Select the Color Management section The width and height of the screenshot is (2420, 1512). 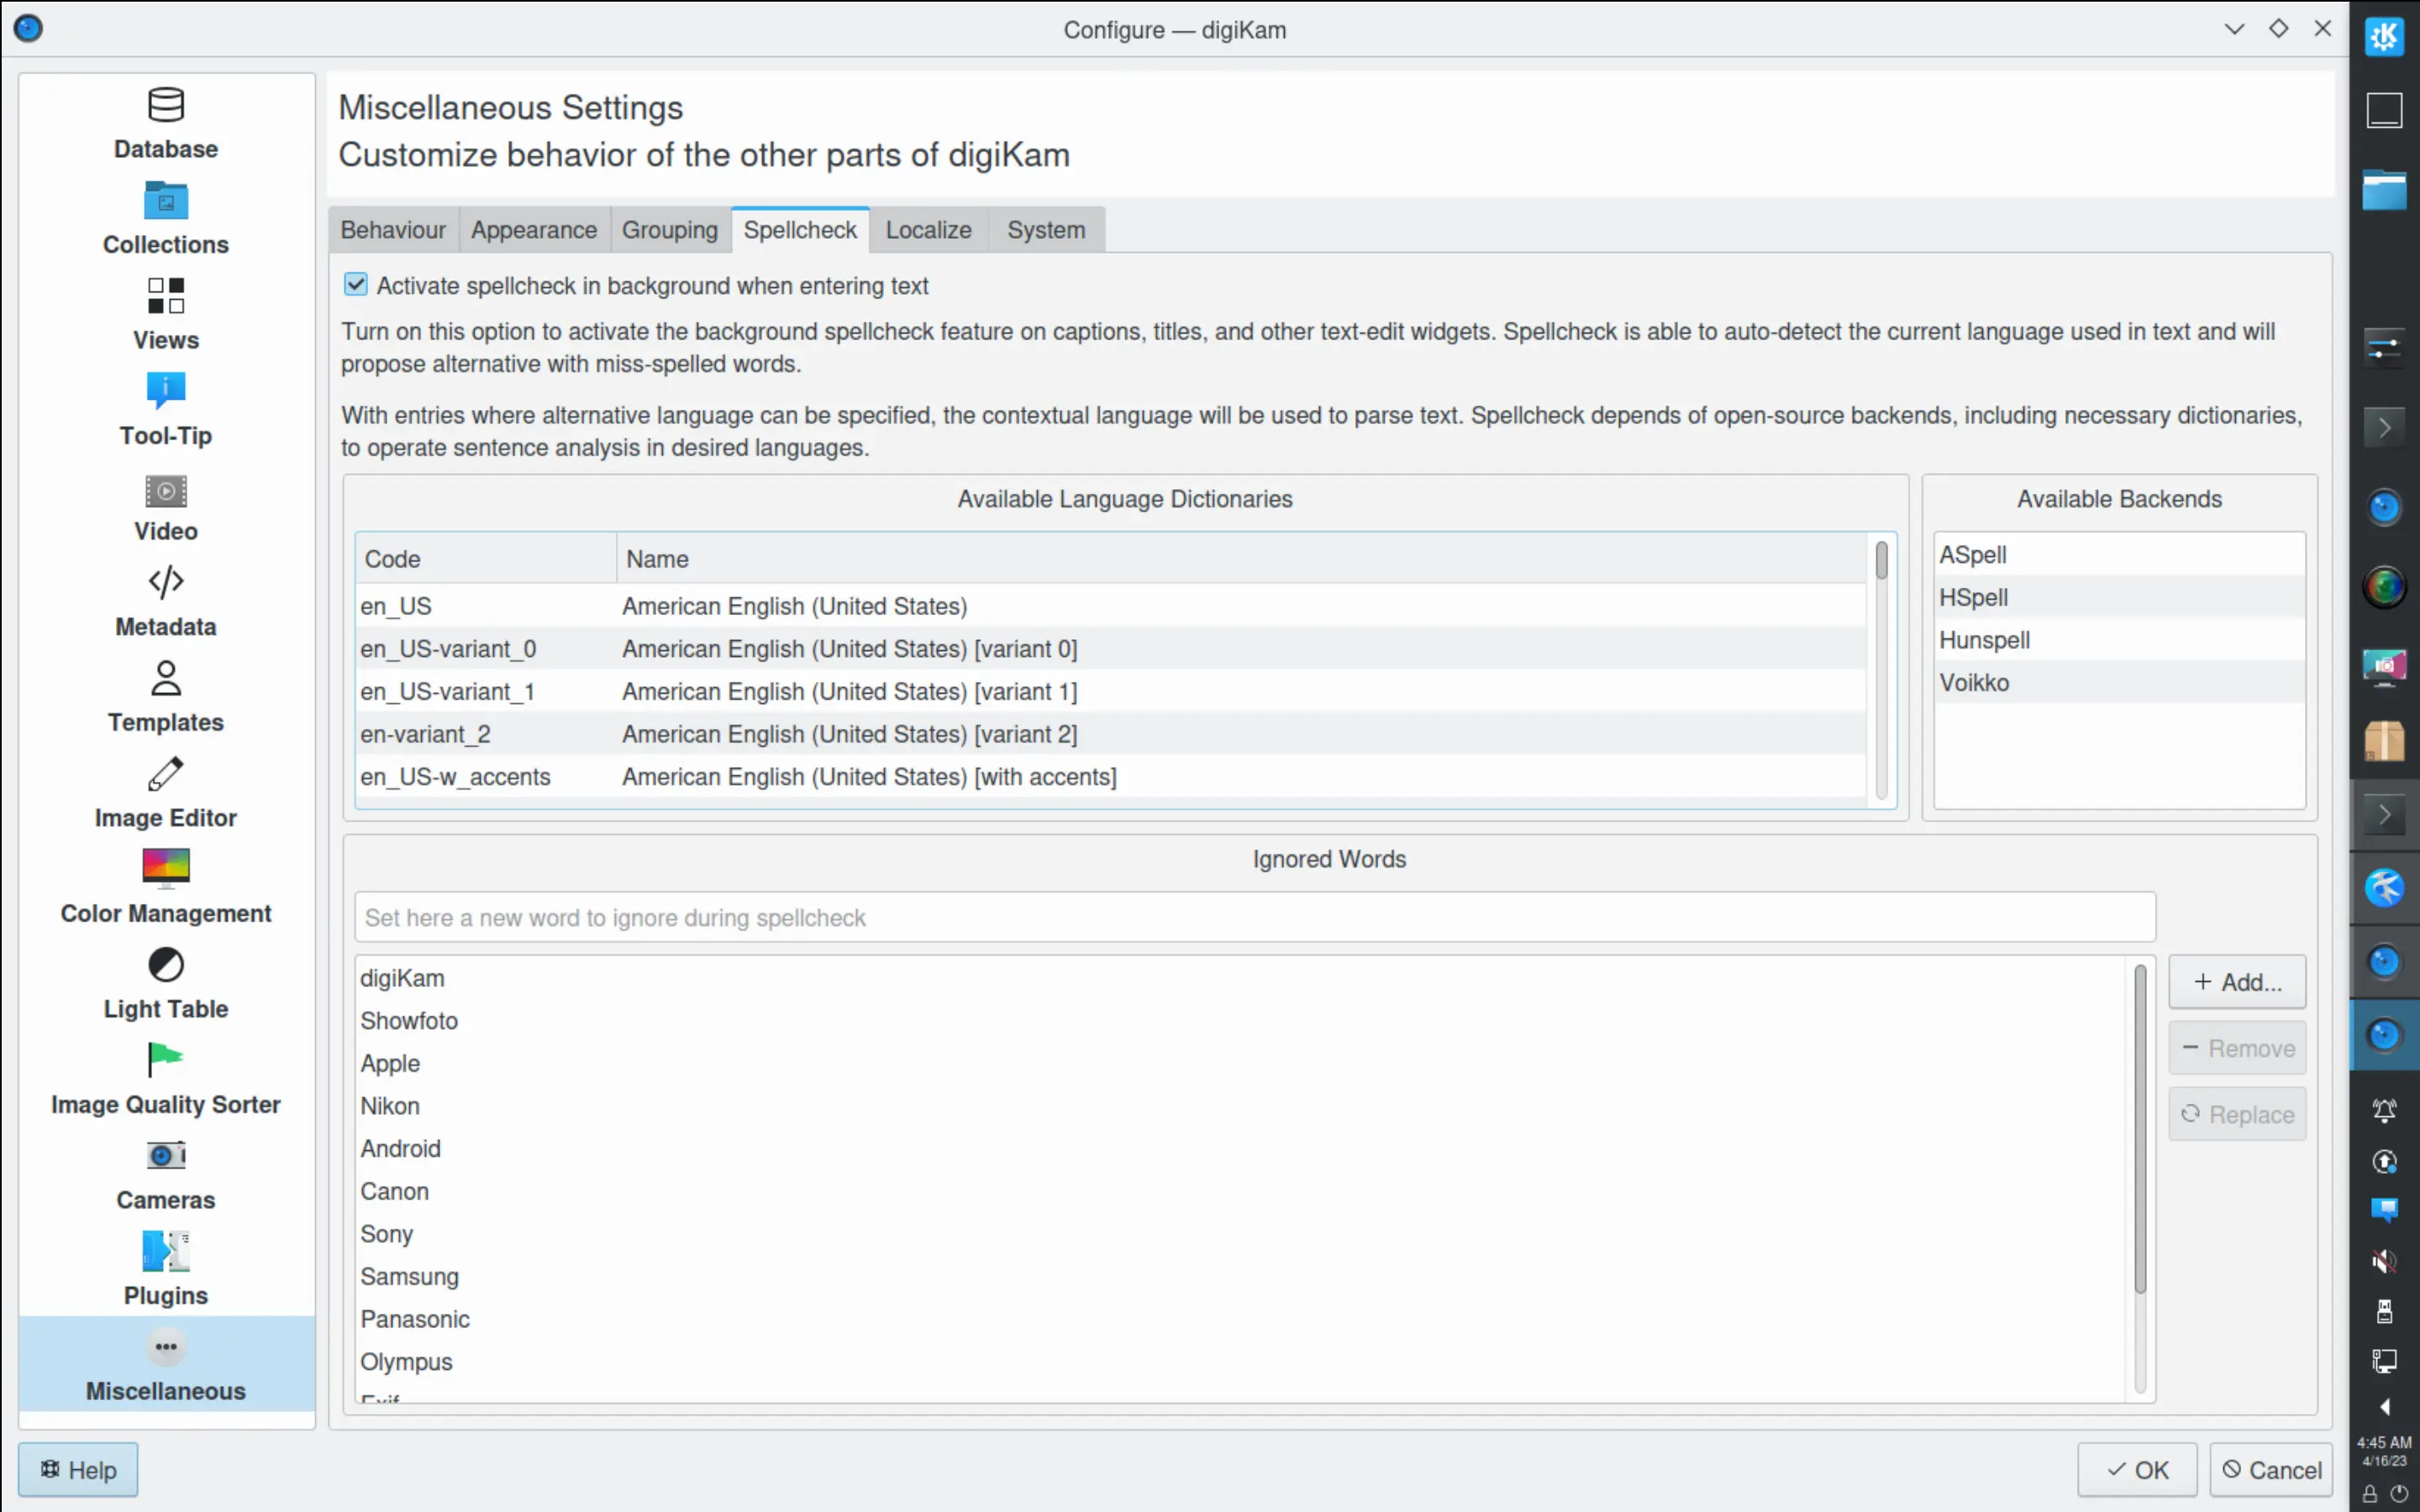(165, 884)
